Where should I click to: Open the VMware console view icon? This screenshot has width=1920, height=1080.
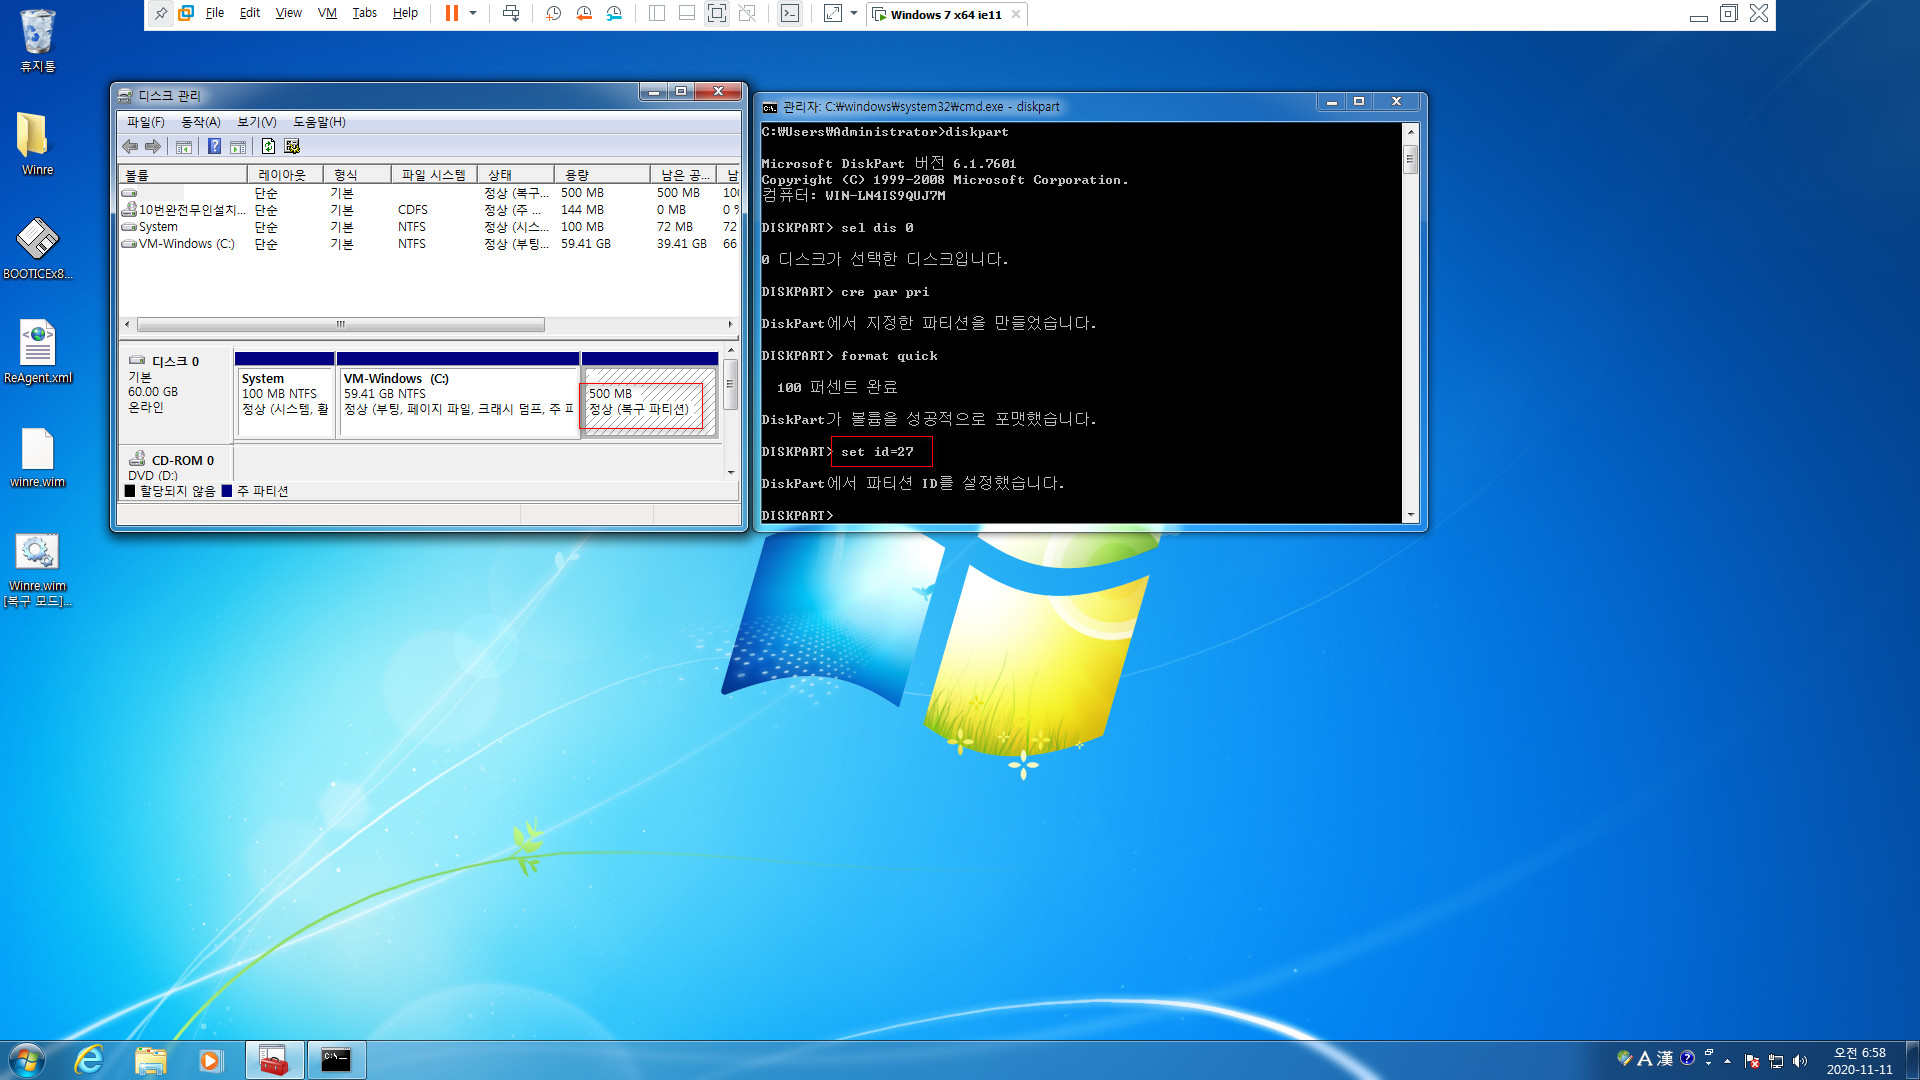[790, 14]
